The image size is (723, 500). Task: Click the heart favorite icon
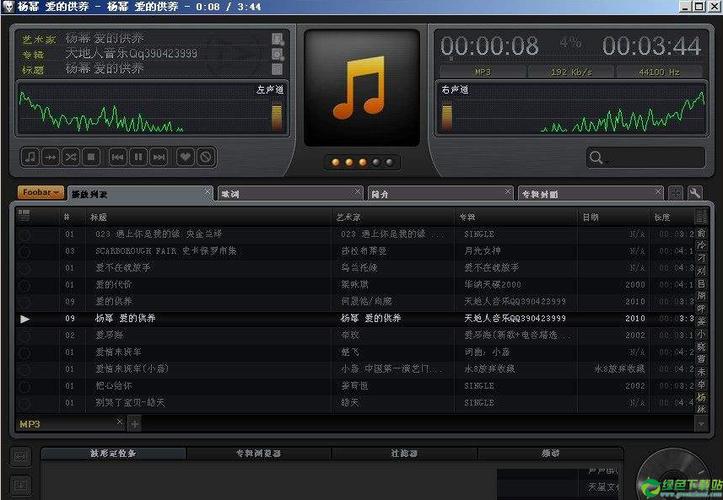(x=185, y=157)
